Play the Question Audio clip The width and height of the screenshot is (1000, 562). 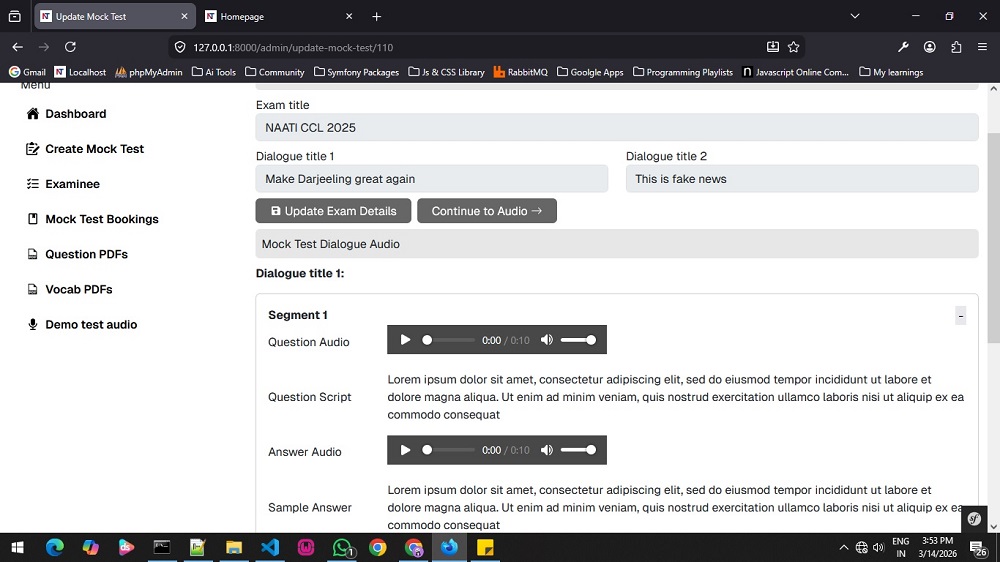tap(405, 340)
